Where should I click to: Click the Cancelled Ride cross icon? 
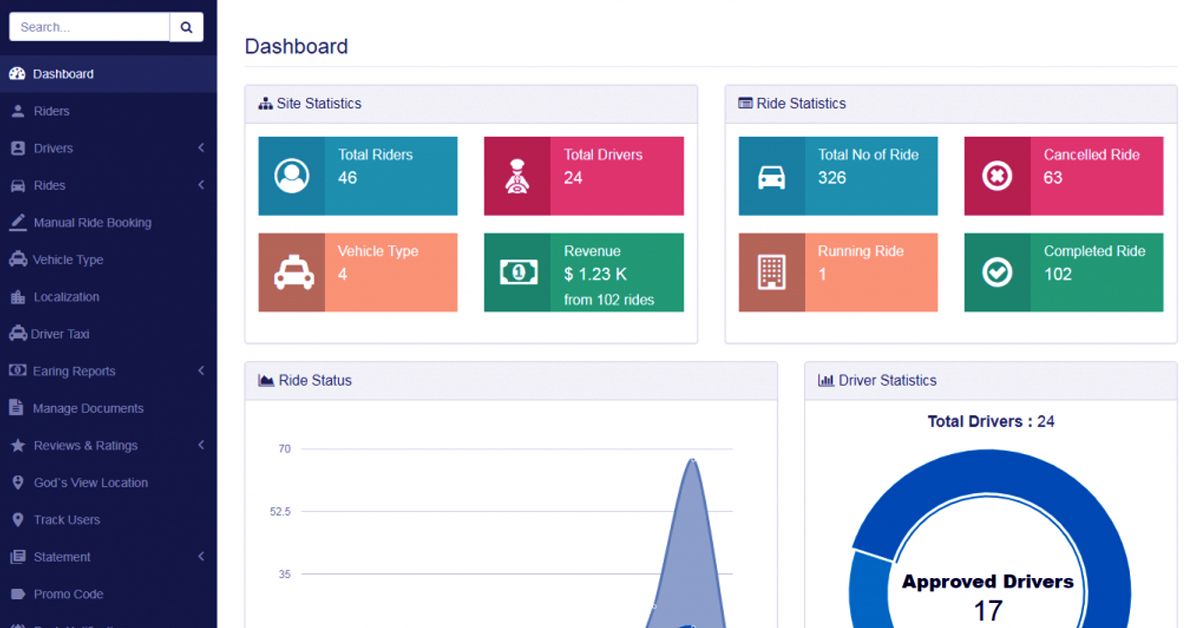point(997,176)
